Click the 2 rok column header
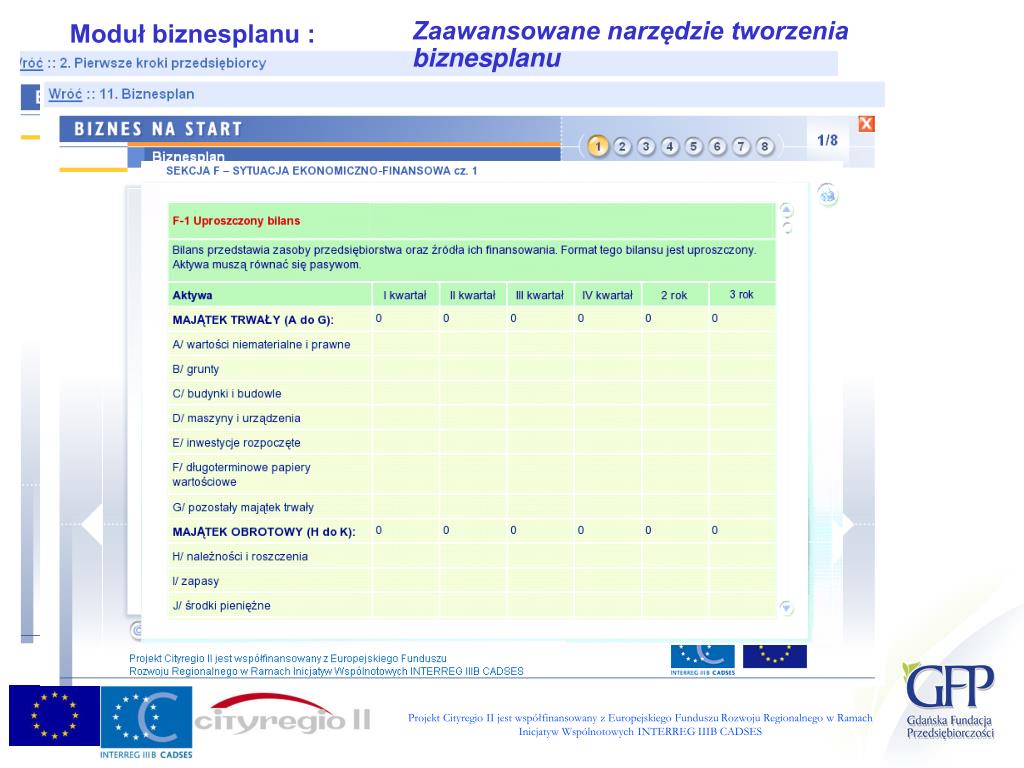Viewport: 1024px width, 768px height. tap(674, 295)
